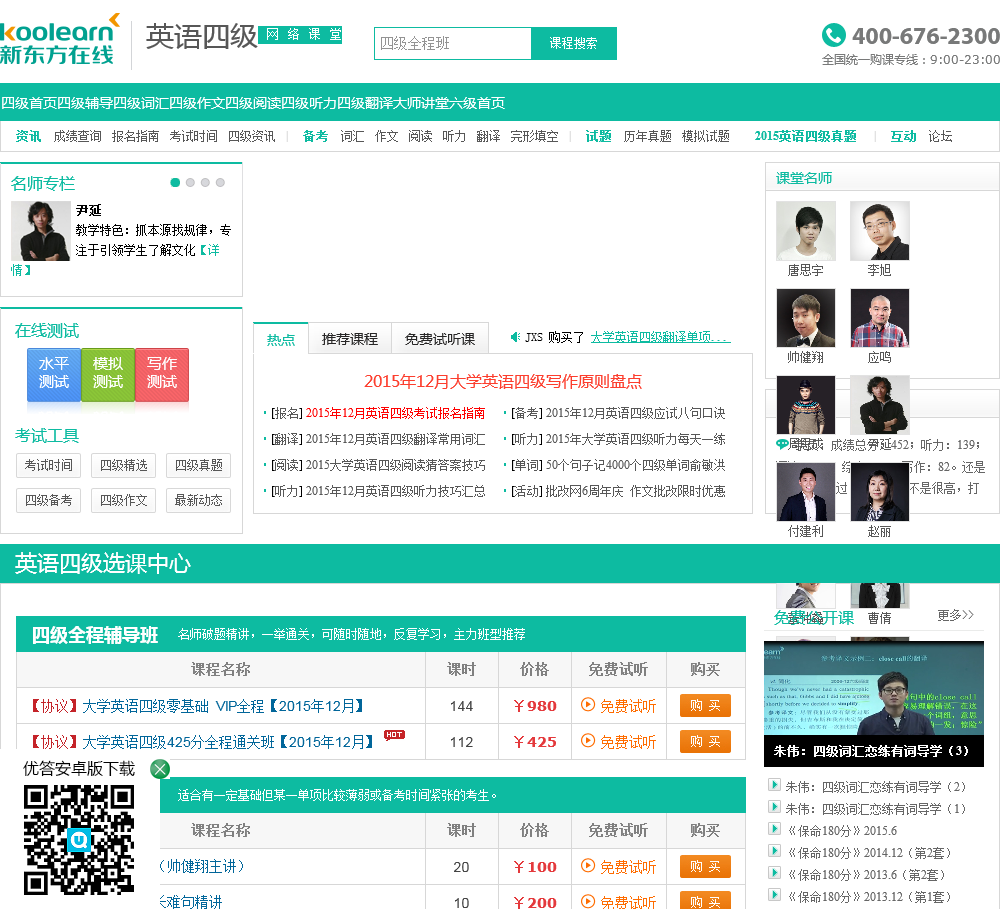
Task: Click the Koolearn 新东方在线 logo
Action: [60, 40]
